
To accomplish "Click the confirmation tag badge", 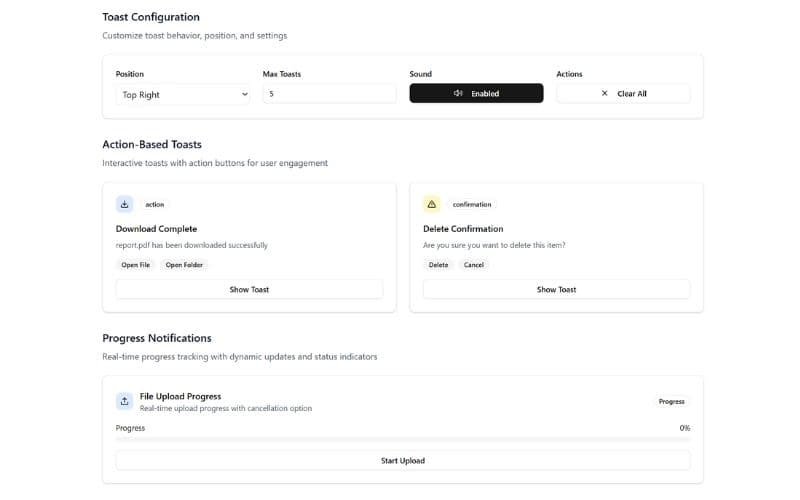I will pos(472,204).
